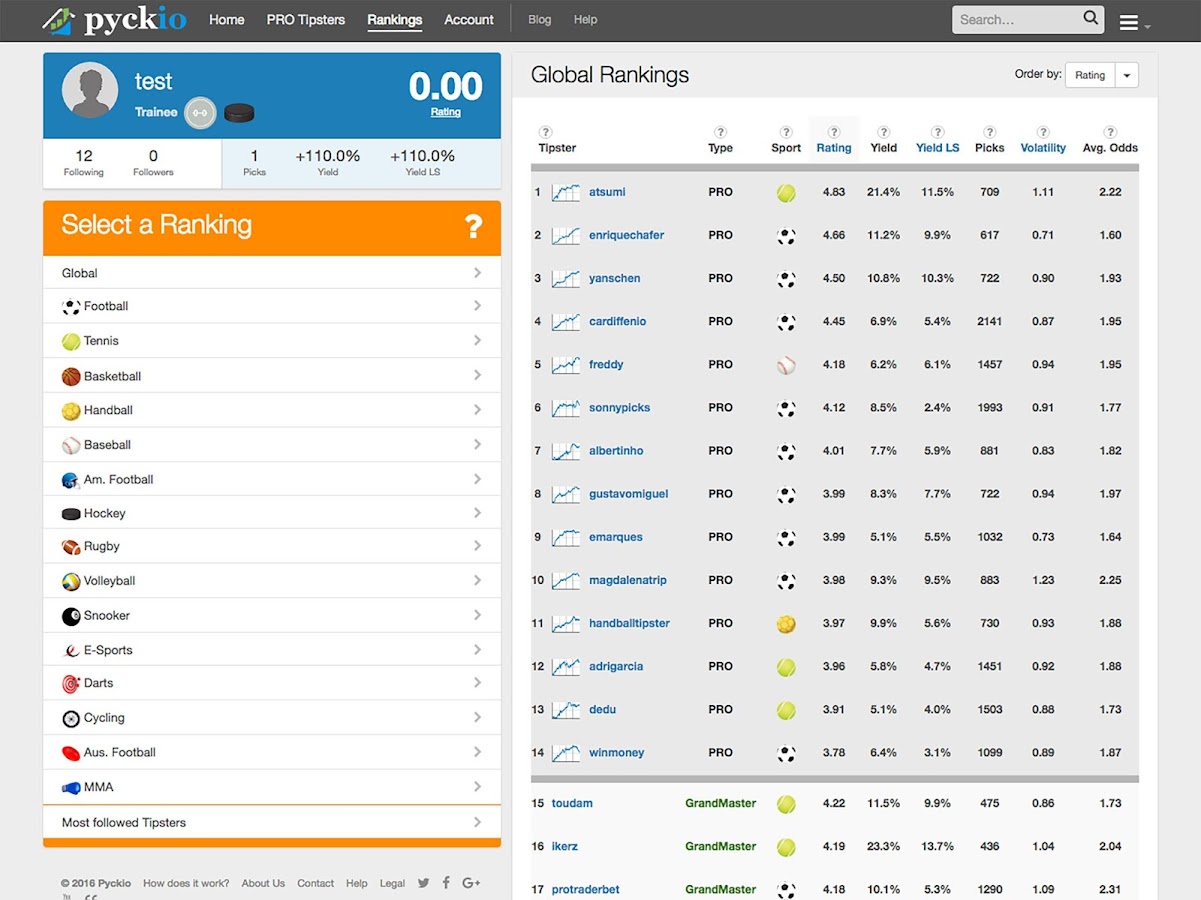The width and height of the screenshot is (1201, 900).
Task: Open the Order by dropdown arrow
Action: coord(1127,75)
